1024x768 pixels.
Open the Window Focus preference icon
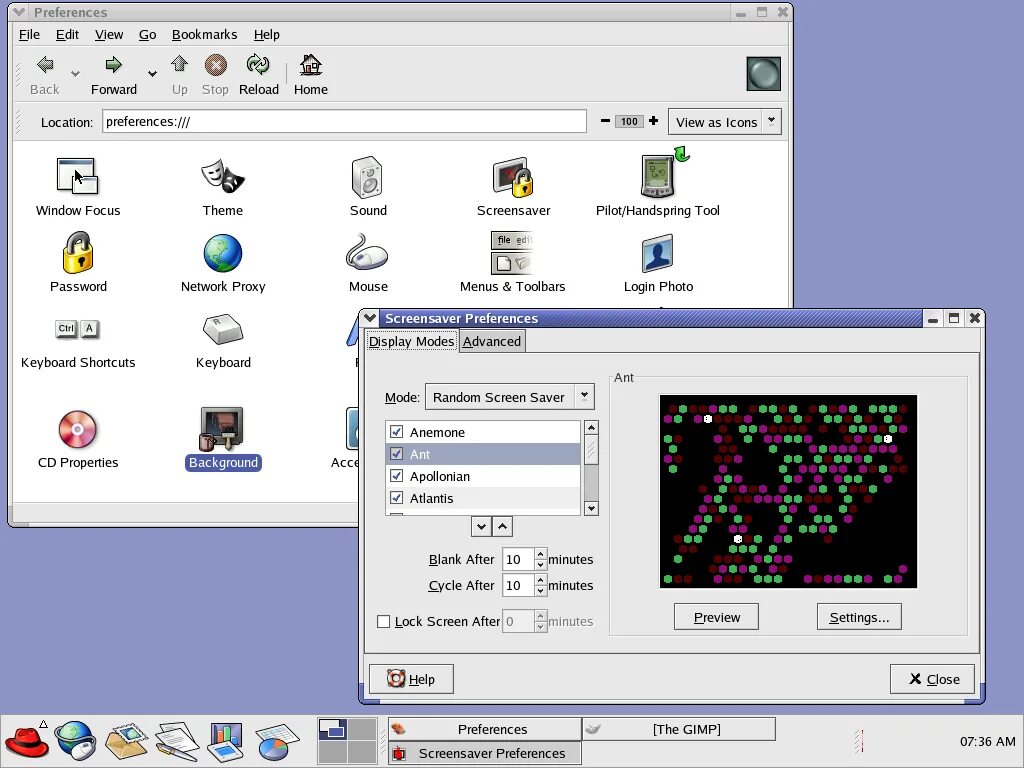(77, 176)
